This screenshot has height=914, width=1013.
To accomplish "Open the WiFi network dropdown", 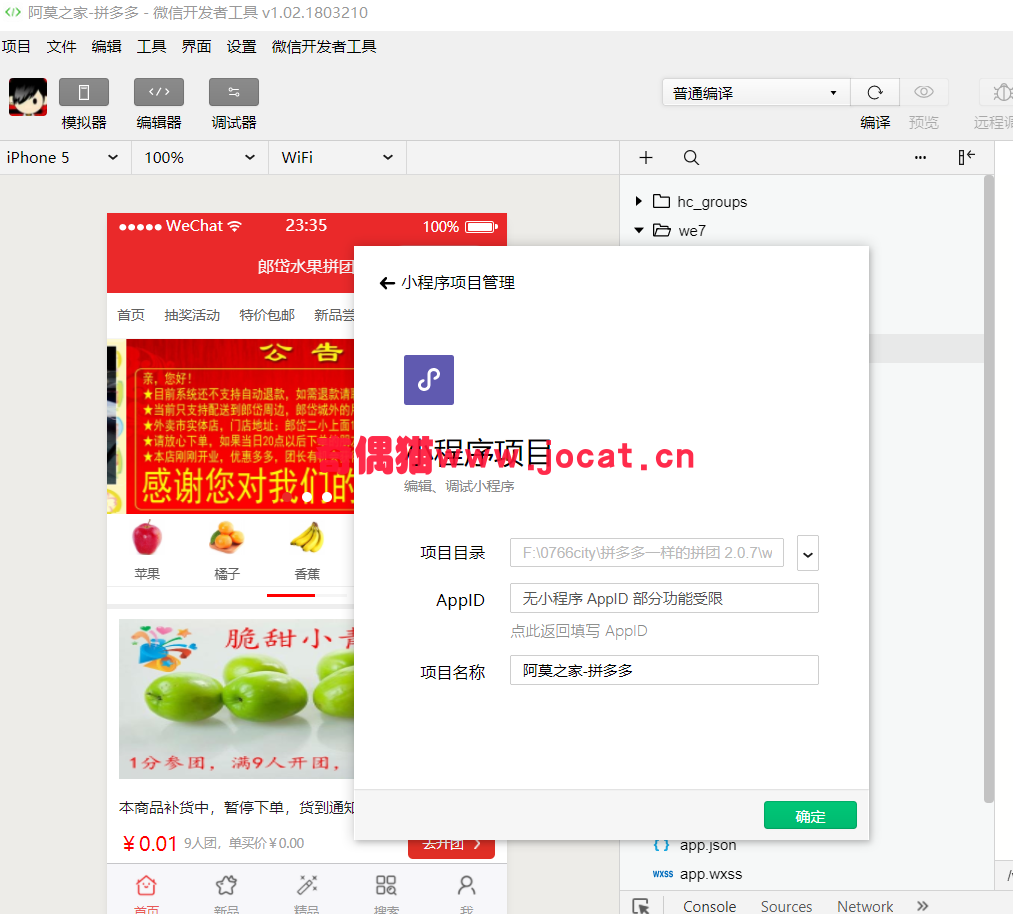I will coord(337,158).
